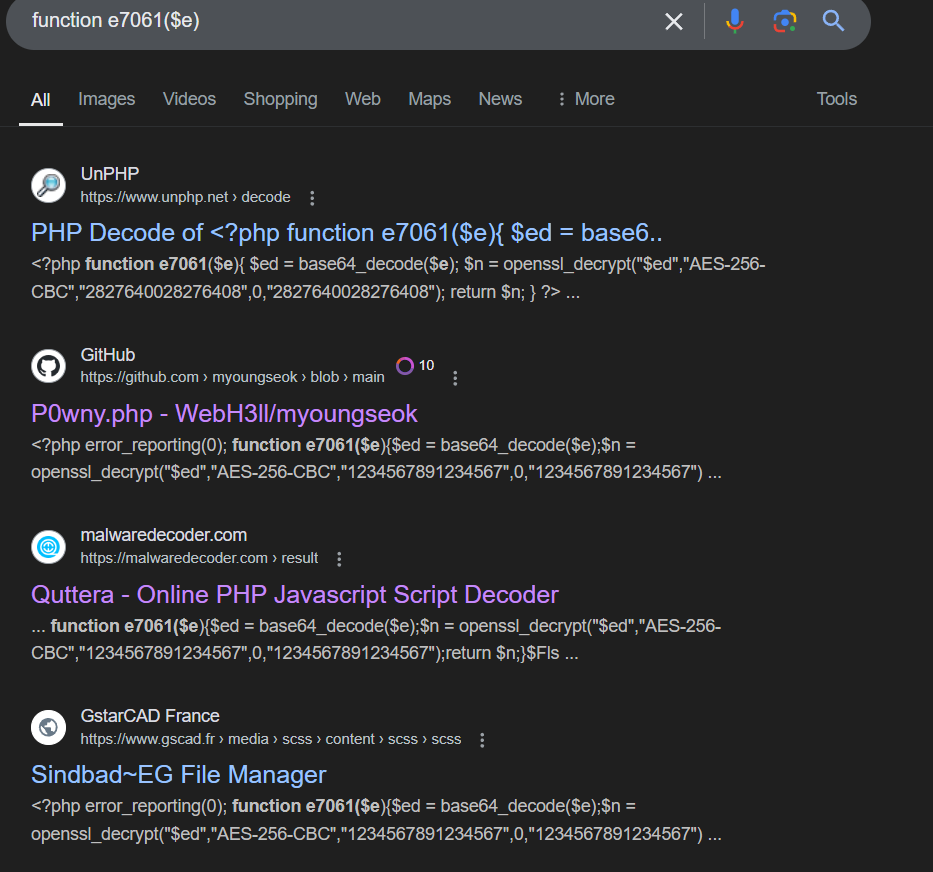Open the Sindbad~EG File Manager result
The width and height of the screenshot is (933, 872).
pyautogui.click(x=179, y=775)
